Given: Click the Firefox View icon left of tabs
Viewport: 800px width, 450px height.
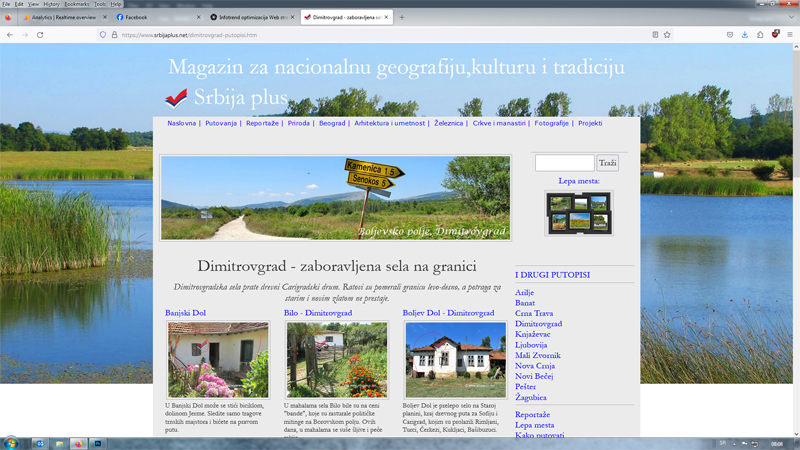Looking at the screenshot, I should tap(8, 17).
